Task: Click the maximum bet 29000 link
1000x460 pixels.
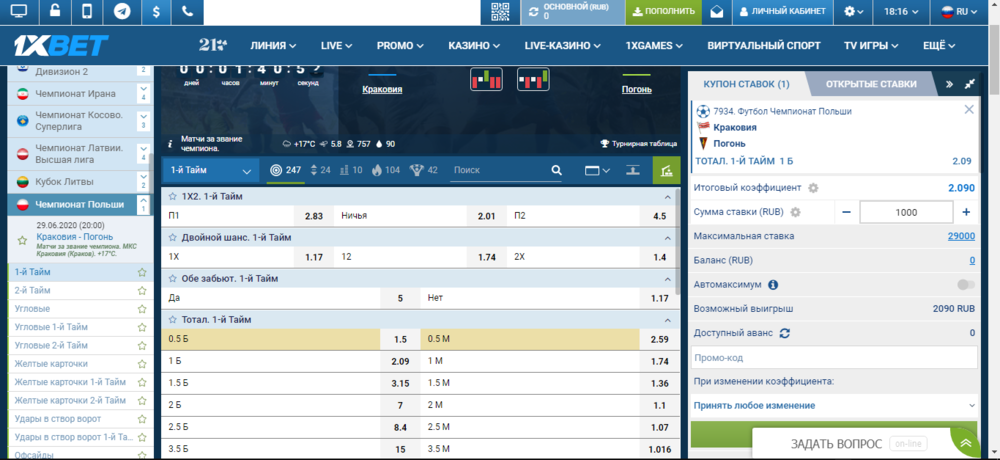Action: [x=961, y=236]
